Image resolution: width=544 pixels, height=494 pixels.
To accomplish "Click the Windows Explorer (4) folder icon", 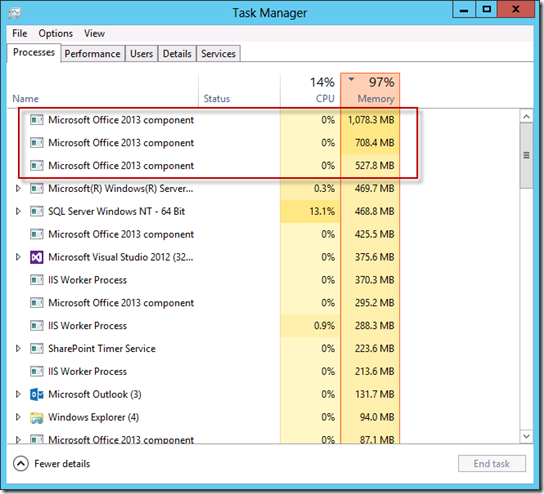I will tap(36, 417).
